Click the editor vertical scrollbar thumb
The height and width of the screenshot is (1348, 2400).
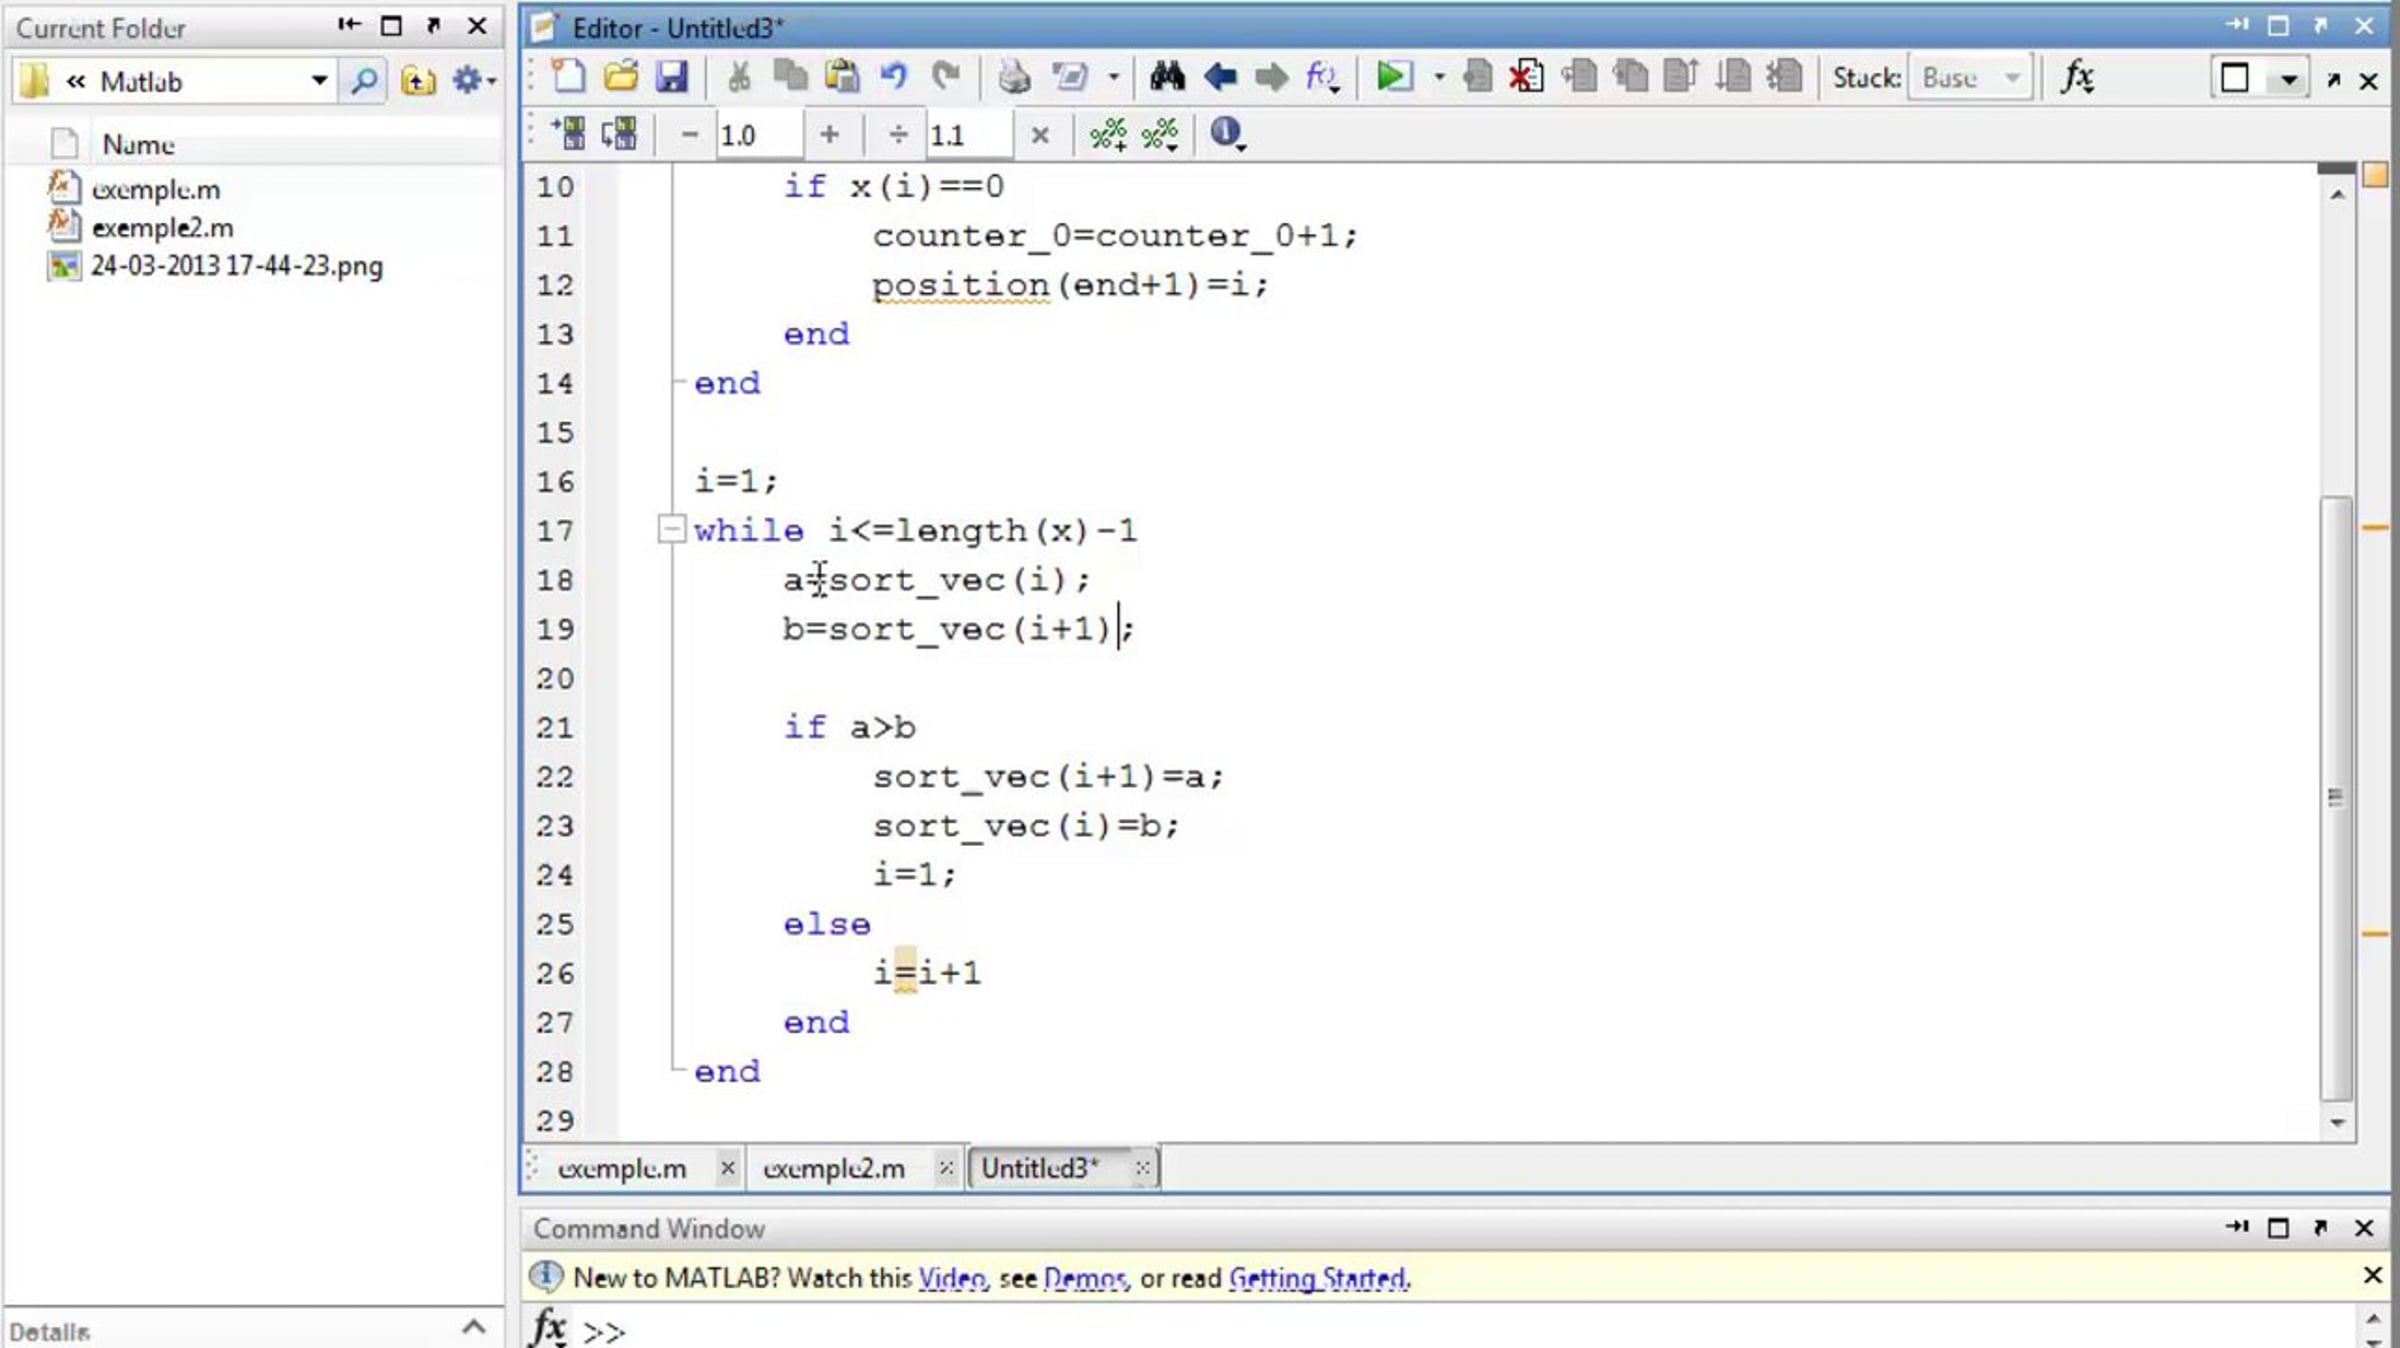point(2336,797)
